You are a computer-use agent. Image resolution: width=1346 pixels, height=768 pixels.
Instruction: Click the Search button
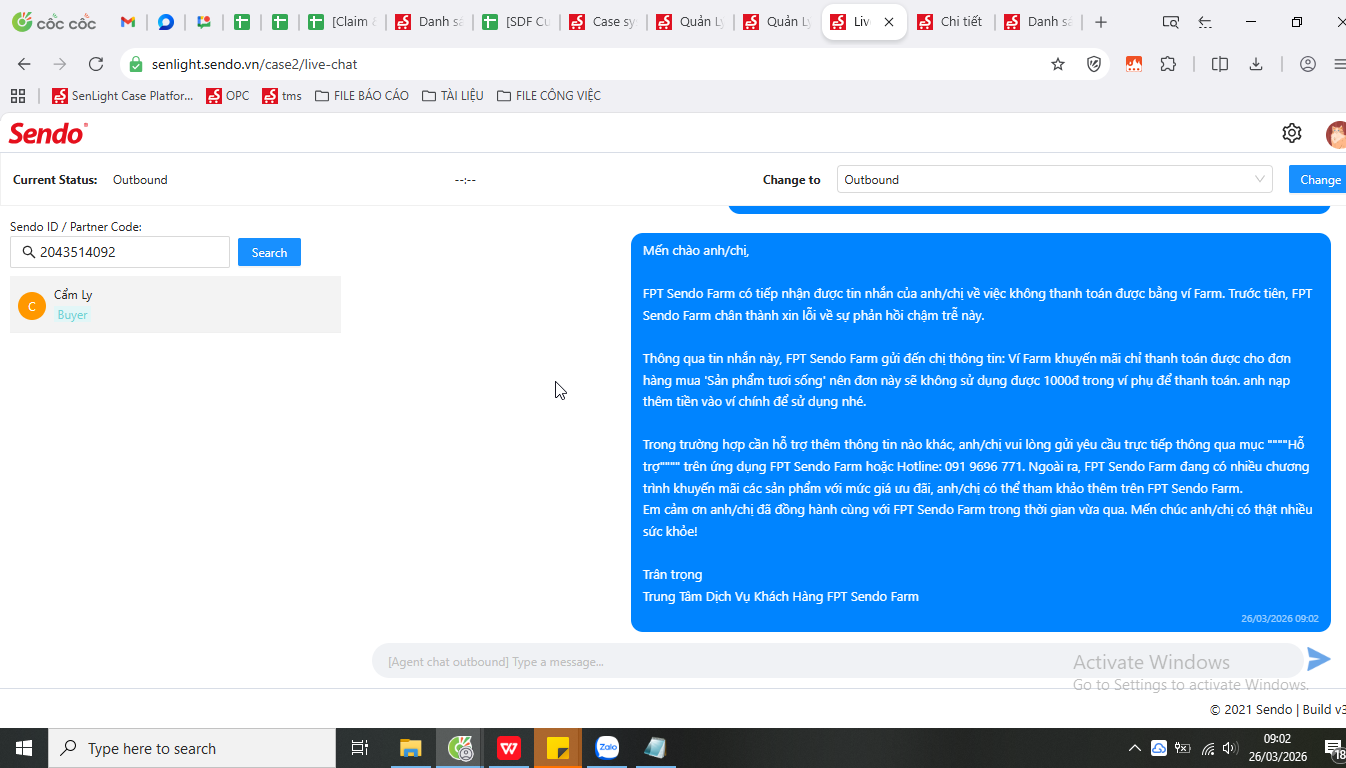click(269, 252)
